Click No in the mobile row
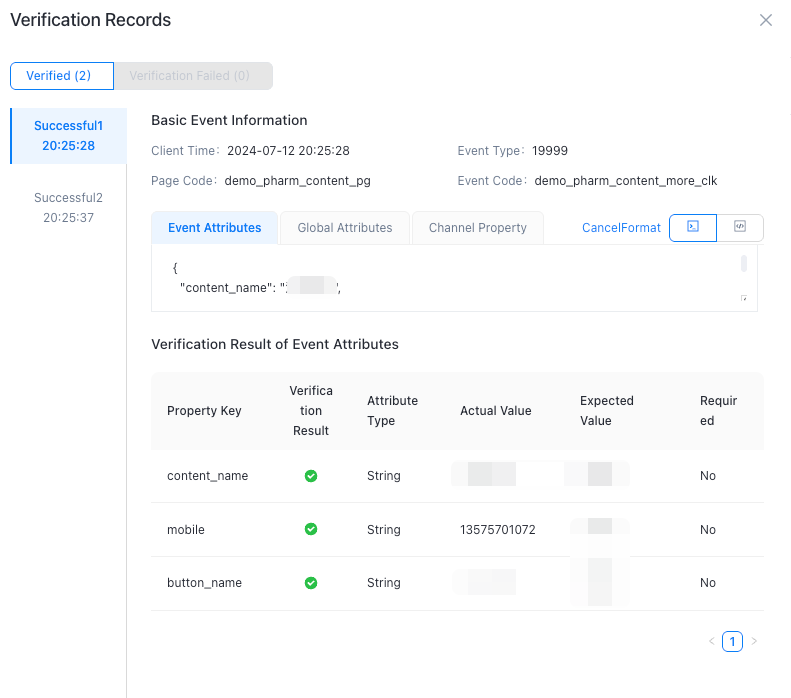Screen dimensions: 791x698 click(708, 530)
